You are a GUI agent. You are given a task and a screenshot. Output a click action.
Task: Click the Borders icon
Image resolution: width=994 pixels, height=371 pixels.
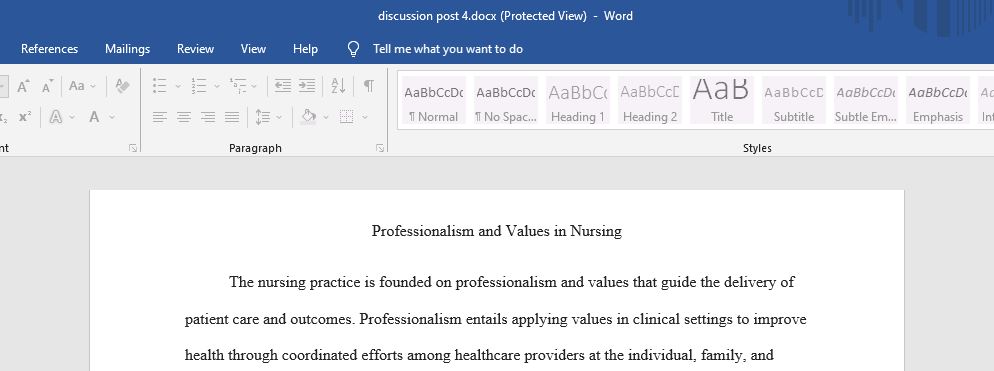coord(346,117)
